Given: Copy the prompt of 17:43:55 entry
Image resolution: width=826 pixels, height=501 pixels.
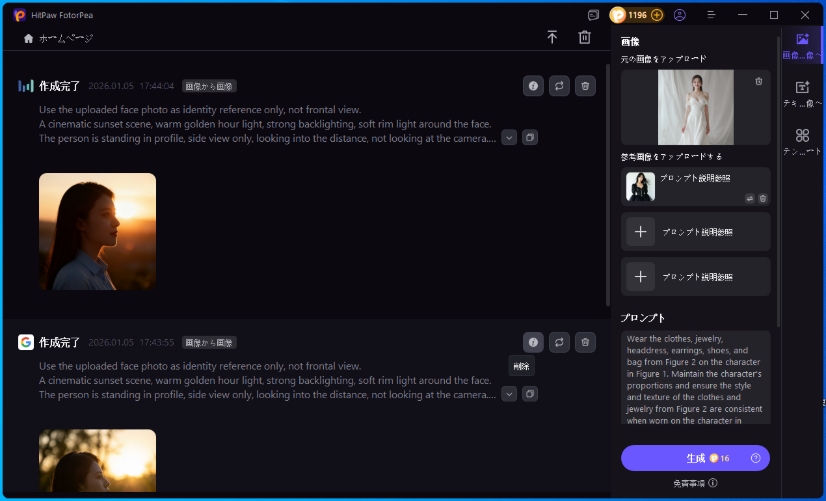Looking at the screenshot, I should tap(530, 394).
